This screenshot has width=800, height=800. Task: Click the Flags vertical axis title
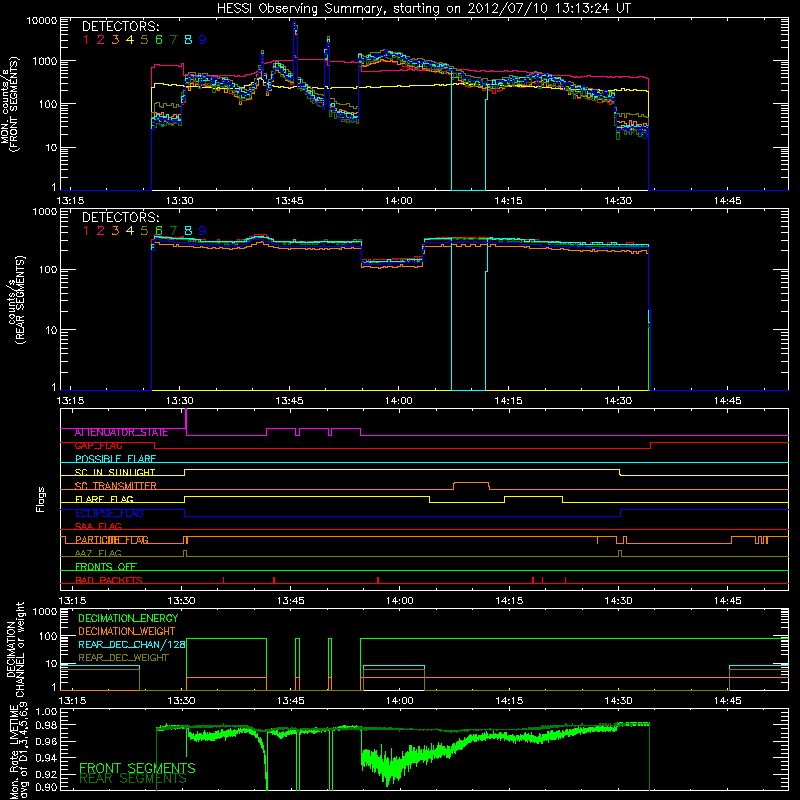(x=41, y=499)
